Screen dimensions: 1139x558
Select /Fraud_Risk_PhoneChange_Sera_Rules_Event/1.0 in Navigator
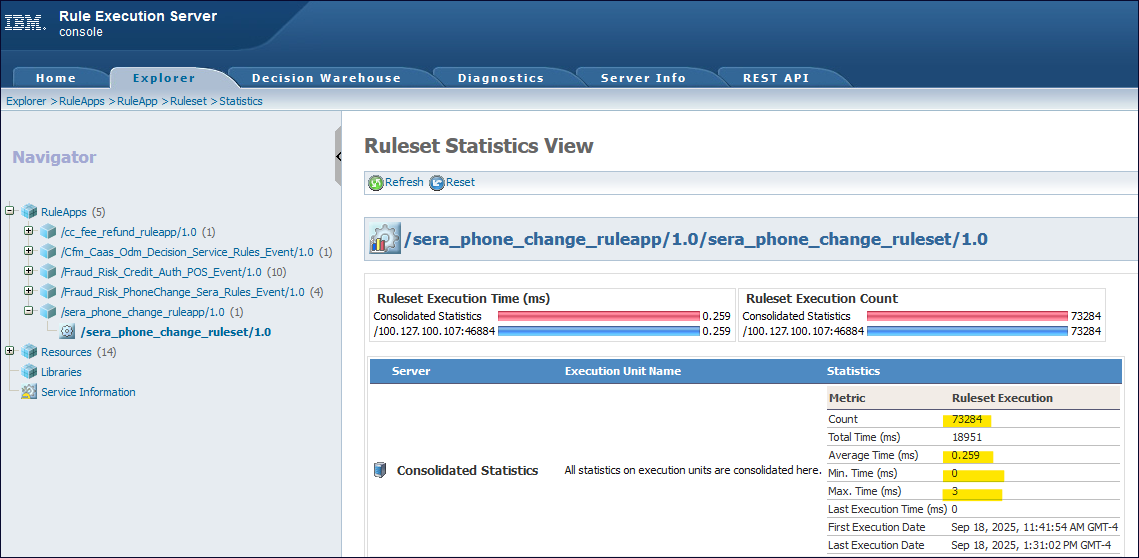point(182,292)
